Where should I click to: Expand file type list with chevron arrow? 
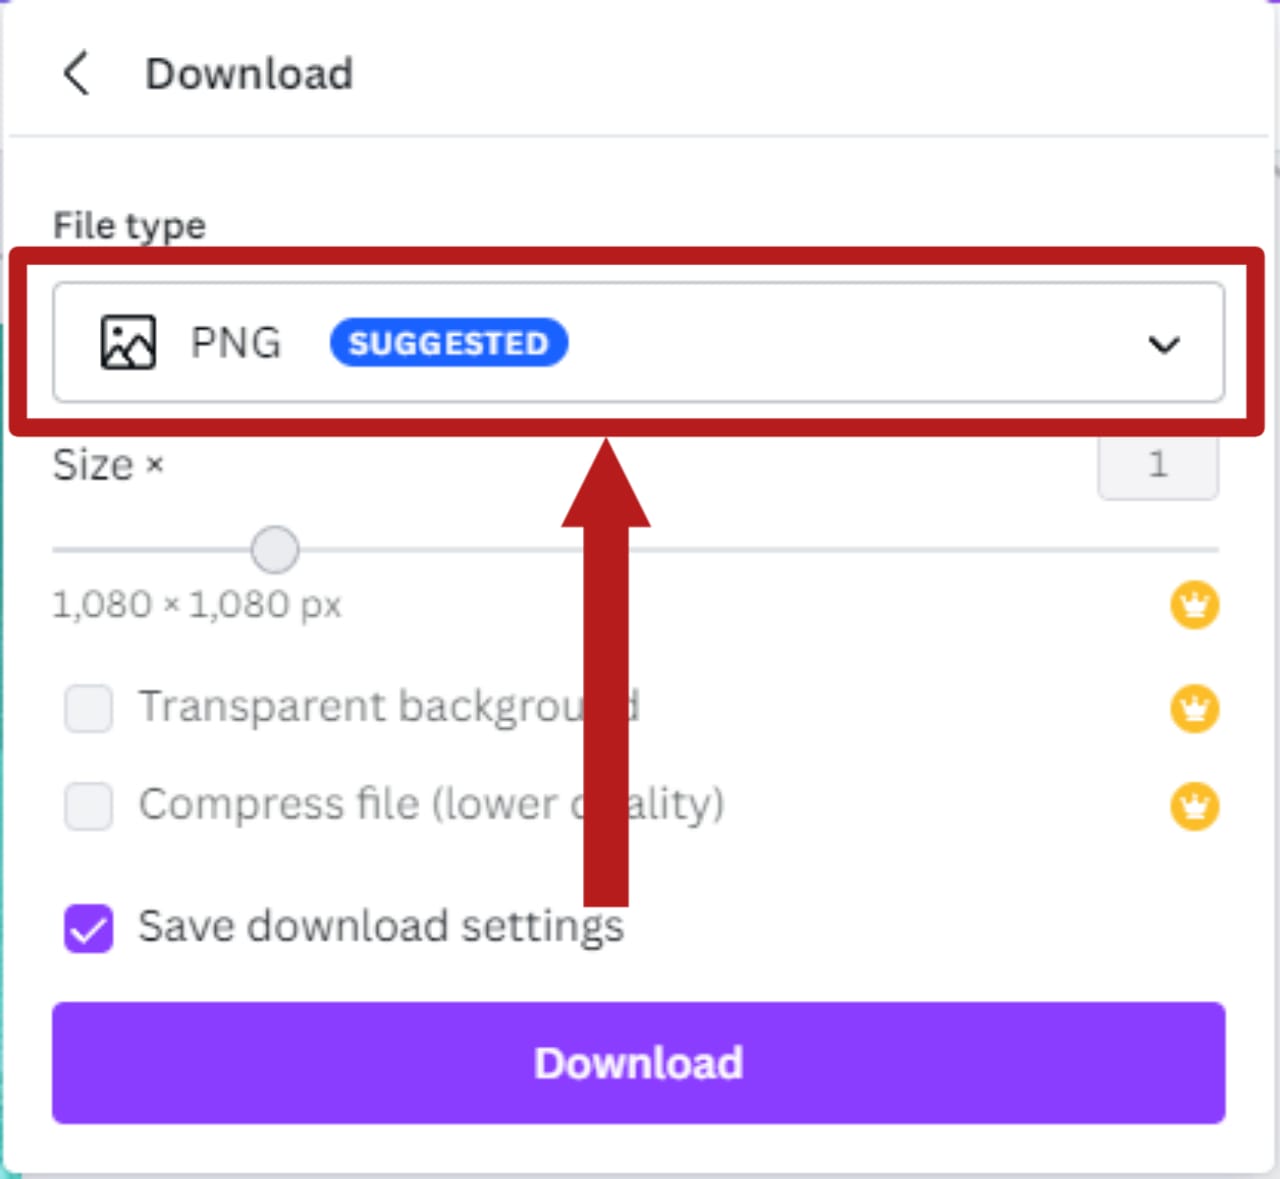(1164, 345)
